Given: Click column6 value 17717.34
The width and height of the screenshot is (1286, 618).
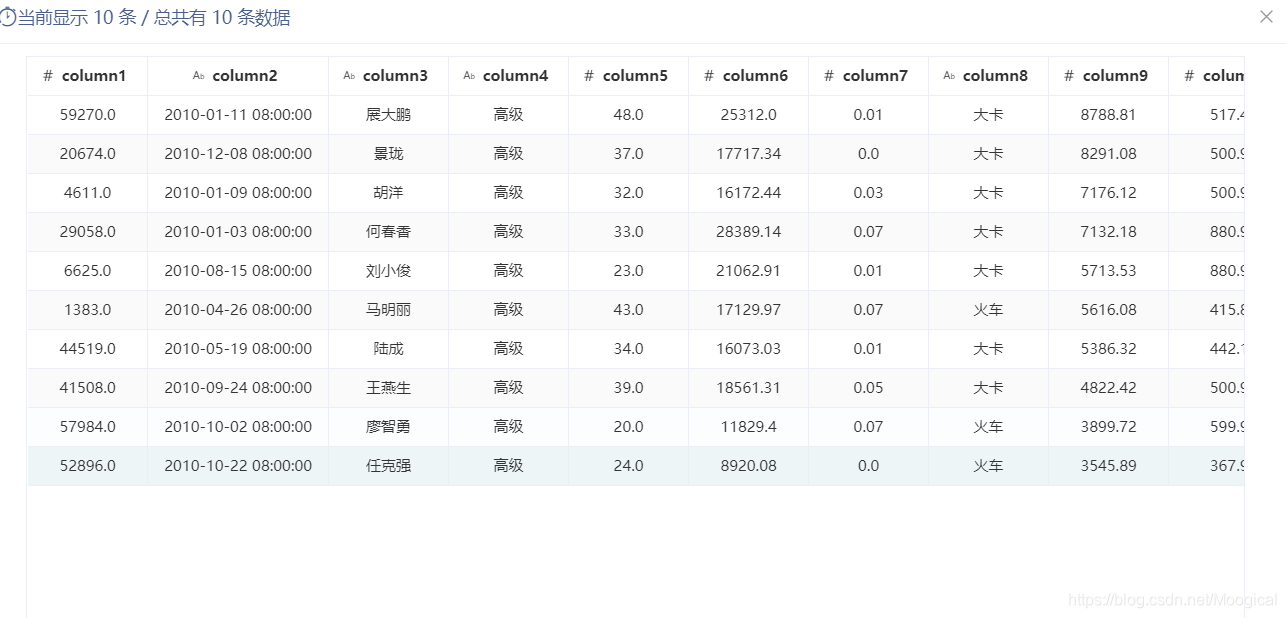Looking at the screenshot, I should pyautogui.click(x=748, y=154).
